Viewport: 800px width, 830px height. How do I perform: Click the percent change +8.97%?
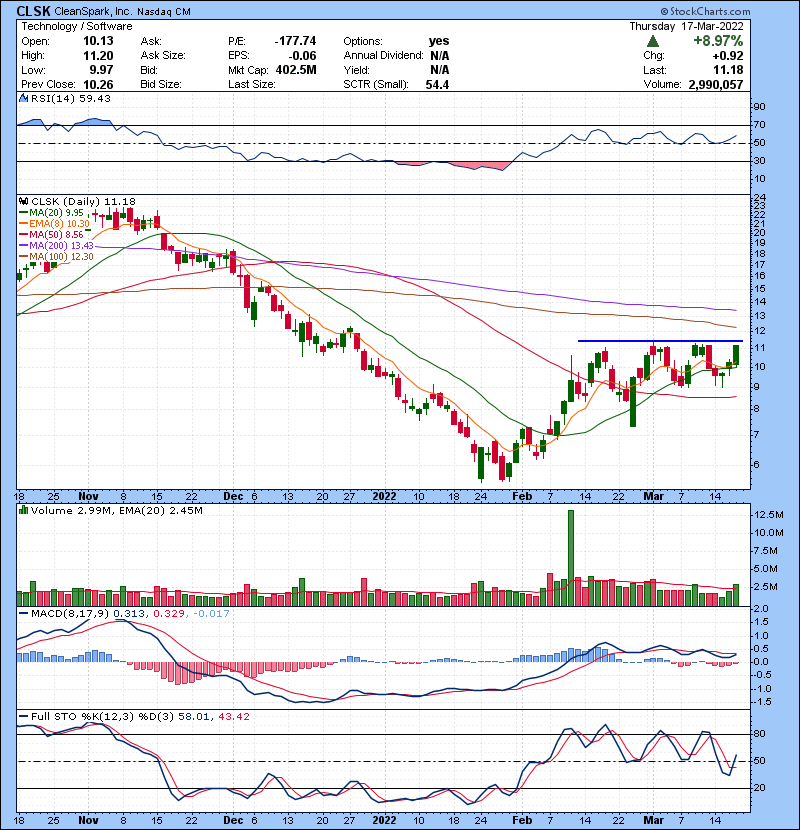click(718, 41)
